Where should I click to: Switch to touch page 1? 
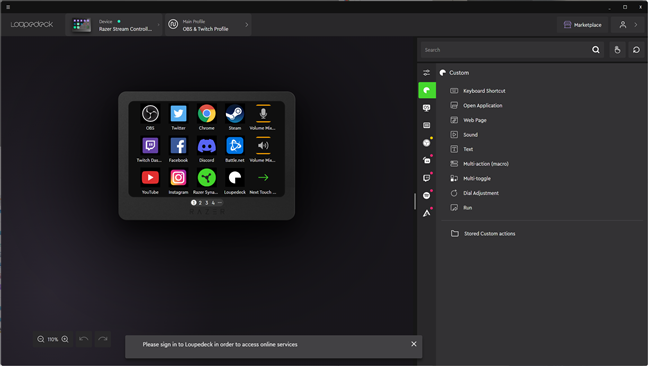[193, 202]
